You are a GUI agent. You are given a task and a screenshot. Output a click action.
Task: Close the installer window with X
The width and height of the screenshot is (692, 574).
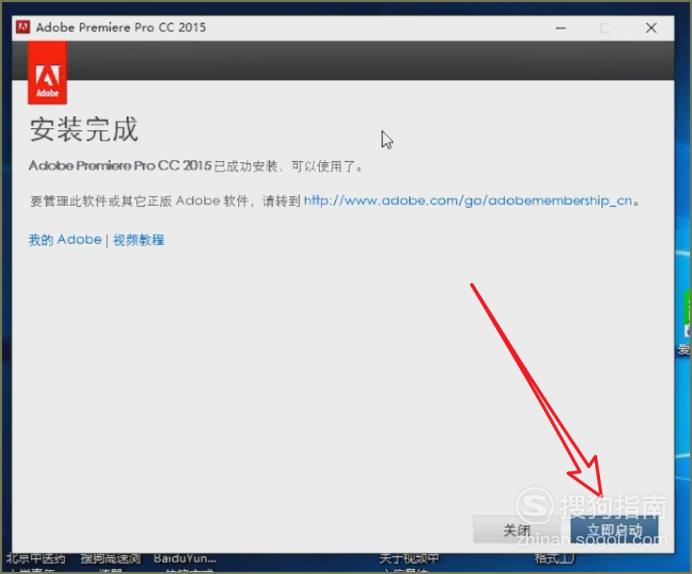click(651, 28)
